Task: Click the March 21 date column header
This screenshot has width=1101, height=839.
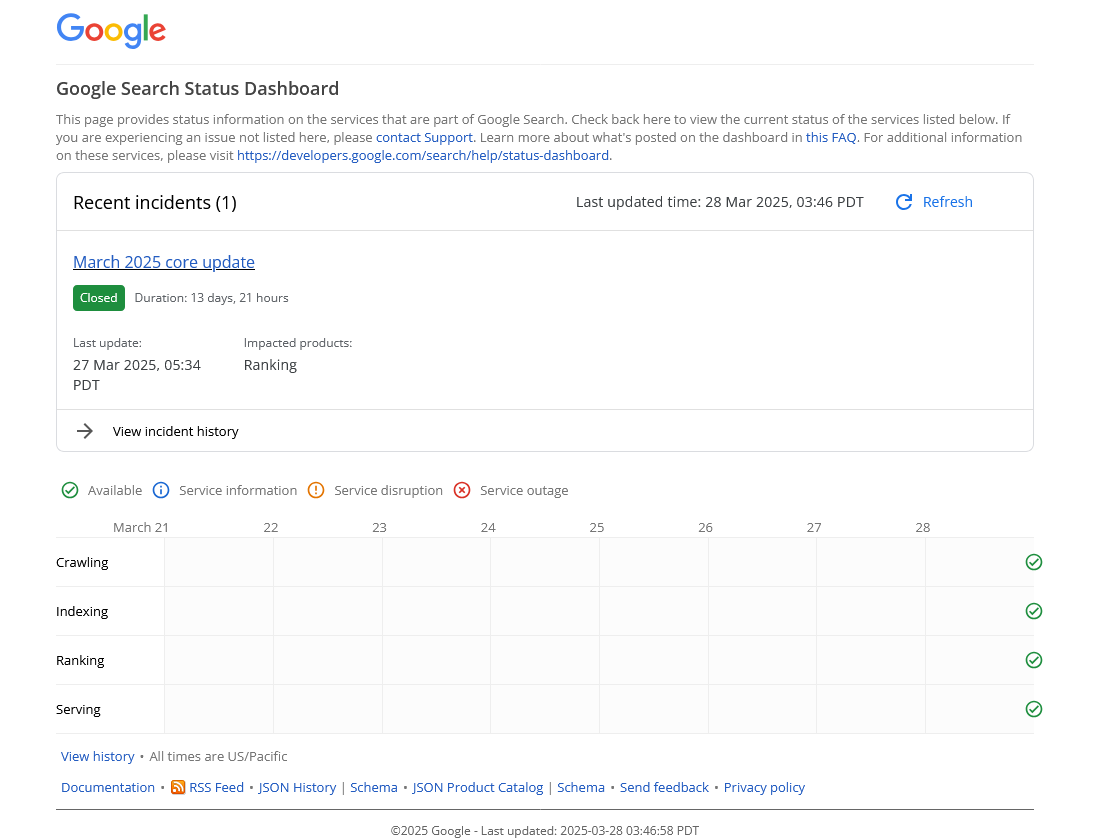Action: point(140,527)
